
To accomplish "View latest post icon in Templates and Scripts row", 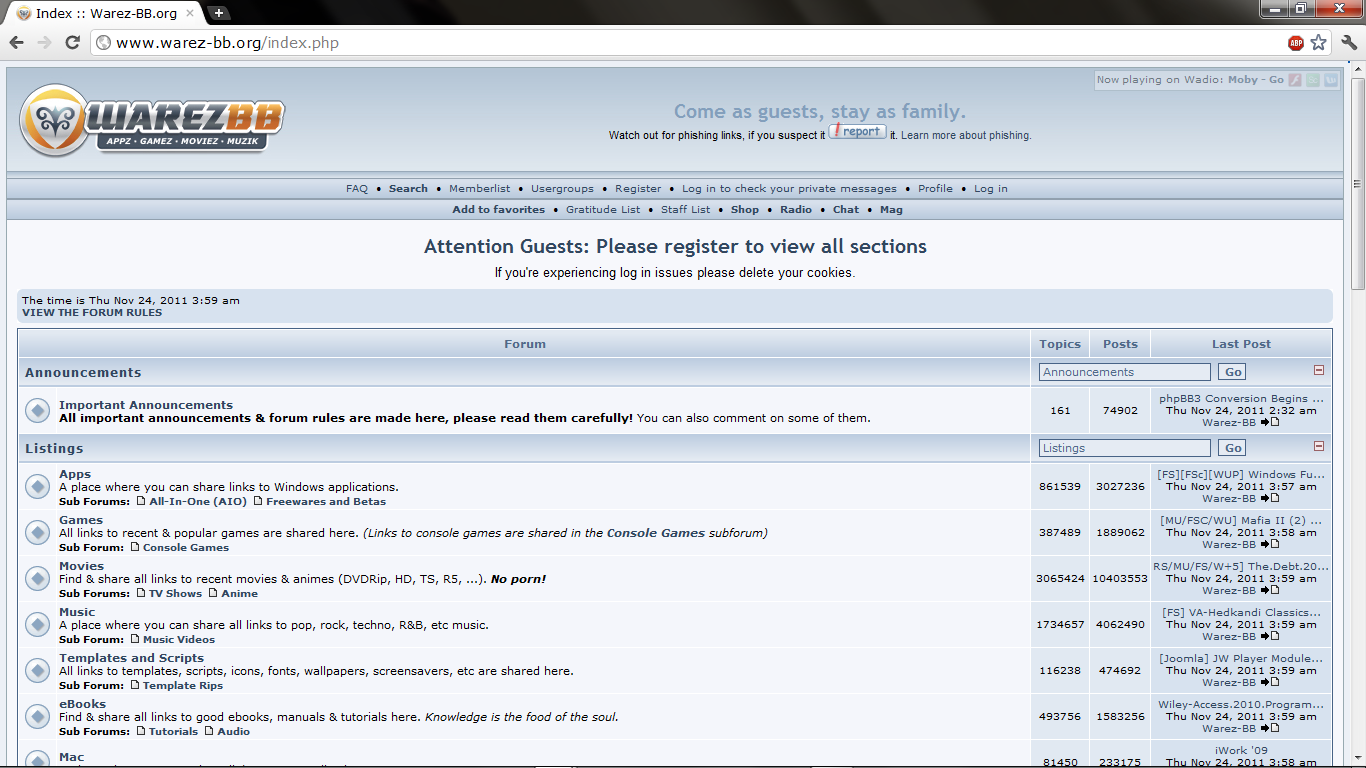I will click(1270, 683).
